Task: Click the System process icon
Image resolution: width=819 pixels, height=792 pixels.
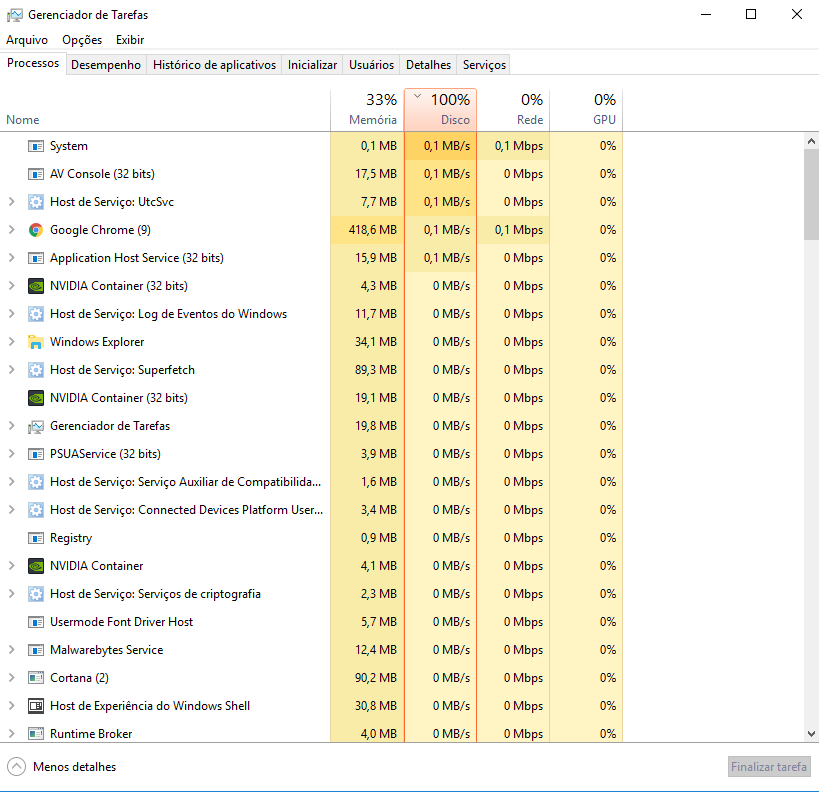Action: point(36,146)
